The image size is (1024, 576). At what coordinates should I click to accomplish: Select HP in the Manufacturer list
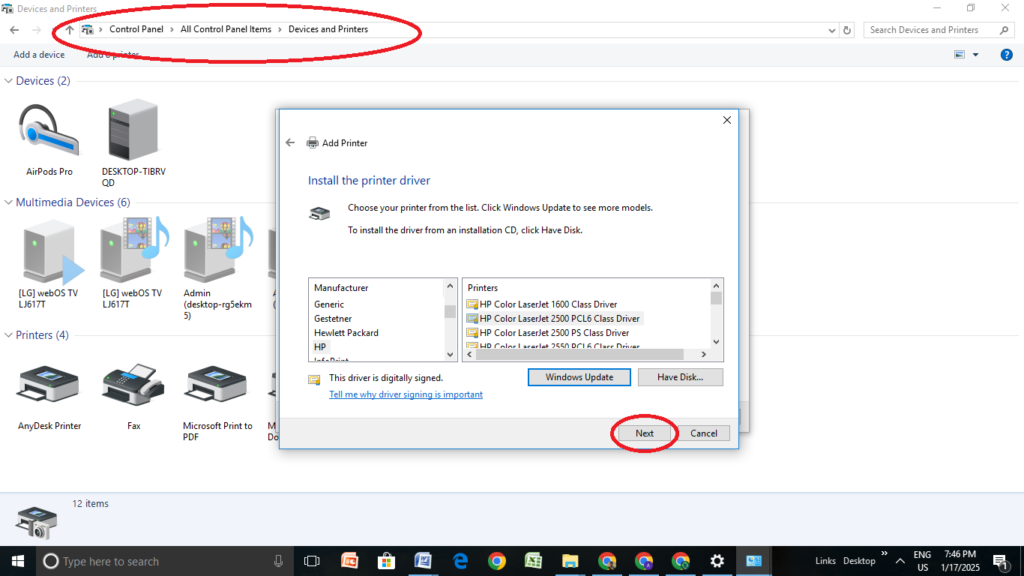pos(320,347)
